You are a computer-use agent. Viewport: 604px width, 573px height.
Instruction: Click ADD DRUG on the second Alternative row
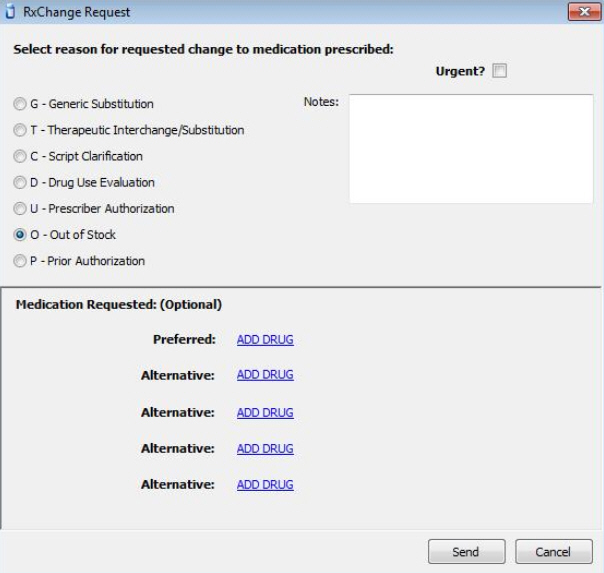265,413
